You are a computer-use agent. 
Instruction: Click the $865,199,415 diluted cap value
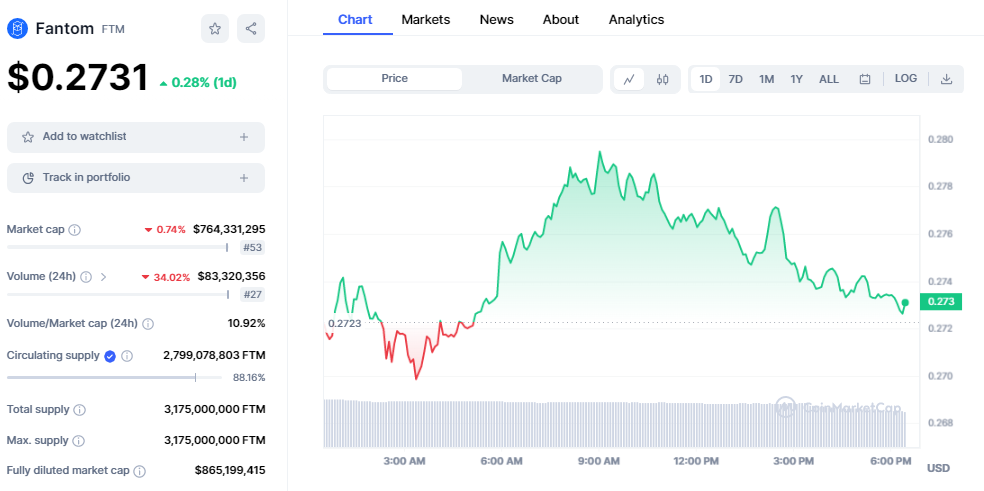230,470
